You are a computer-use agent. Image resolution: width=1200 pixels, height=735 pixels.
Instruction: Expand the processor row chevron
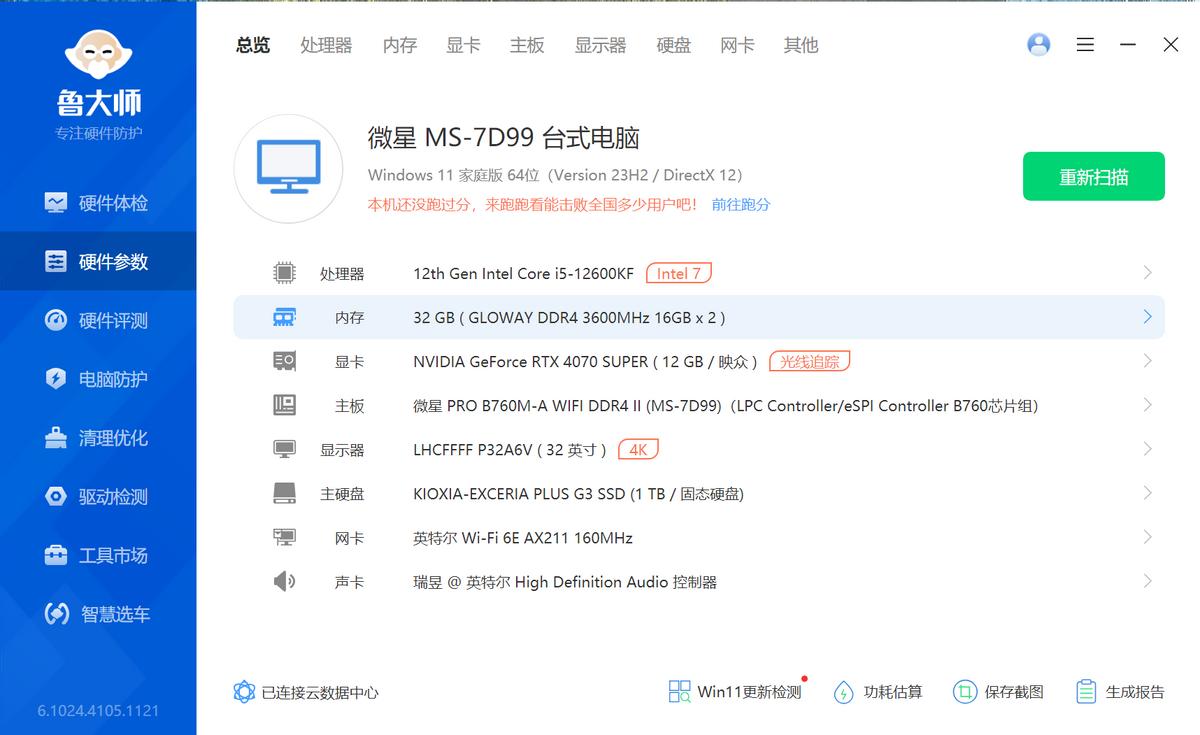click(x=1147, y=273)
